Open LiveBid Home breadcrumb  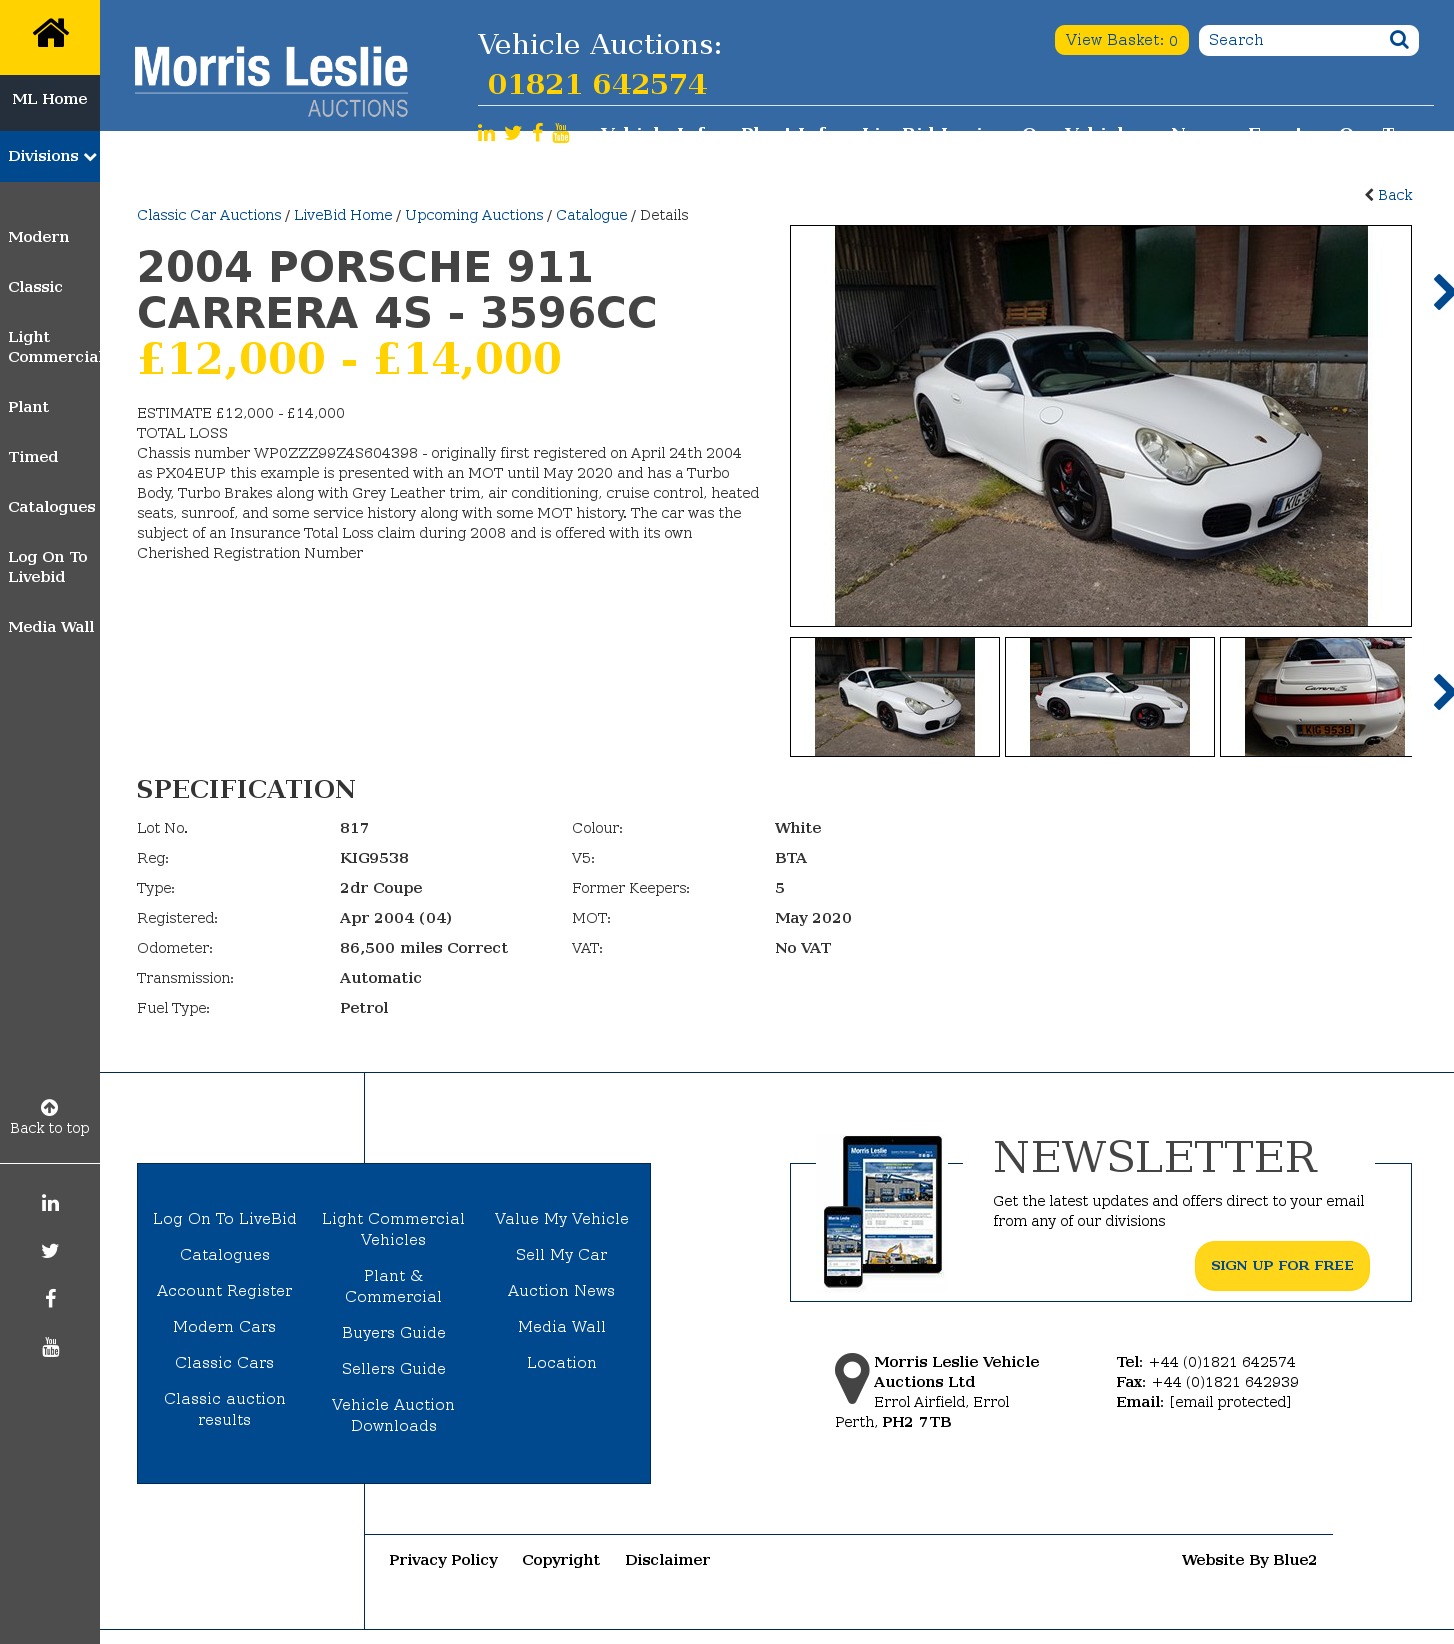tap(343, 215)
